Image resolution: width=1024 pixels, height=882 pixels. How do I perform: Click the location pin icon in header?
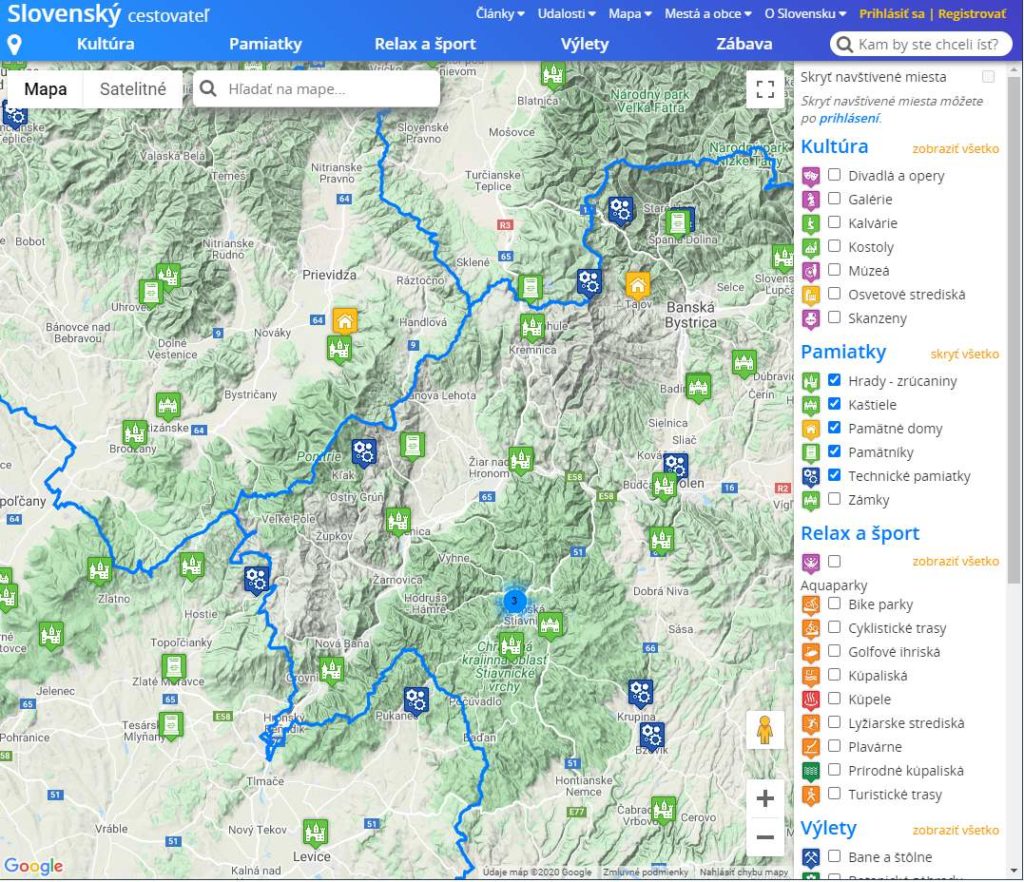[14, 44]
